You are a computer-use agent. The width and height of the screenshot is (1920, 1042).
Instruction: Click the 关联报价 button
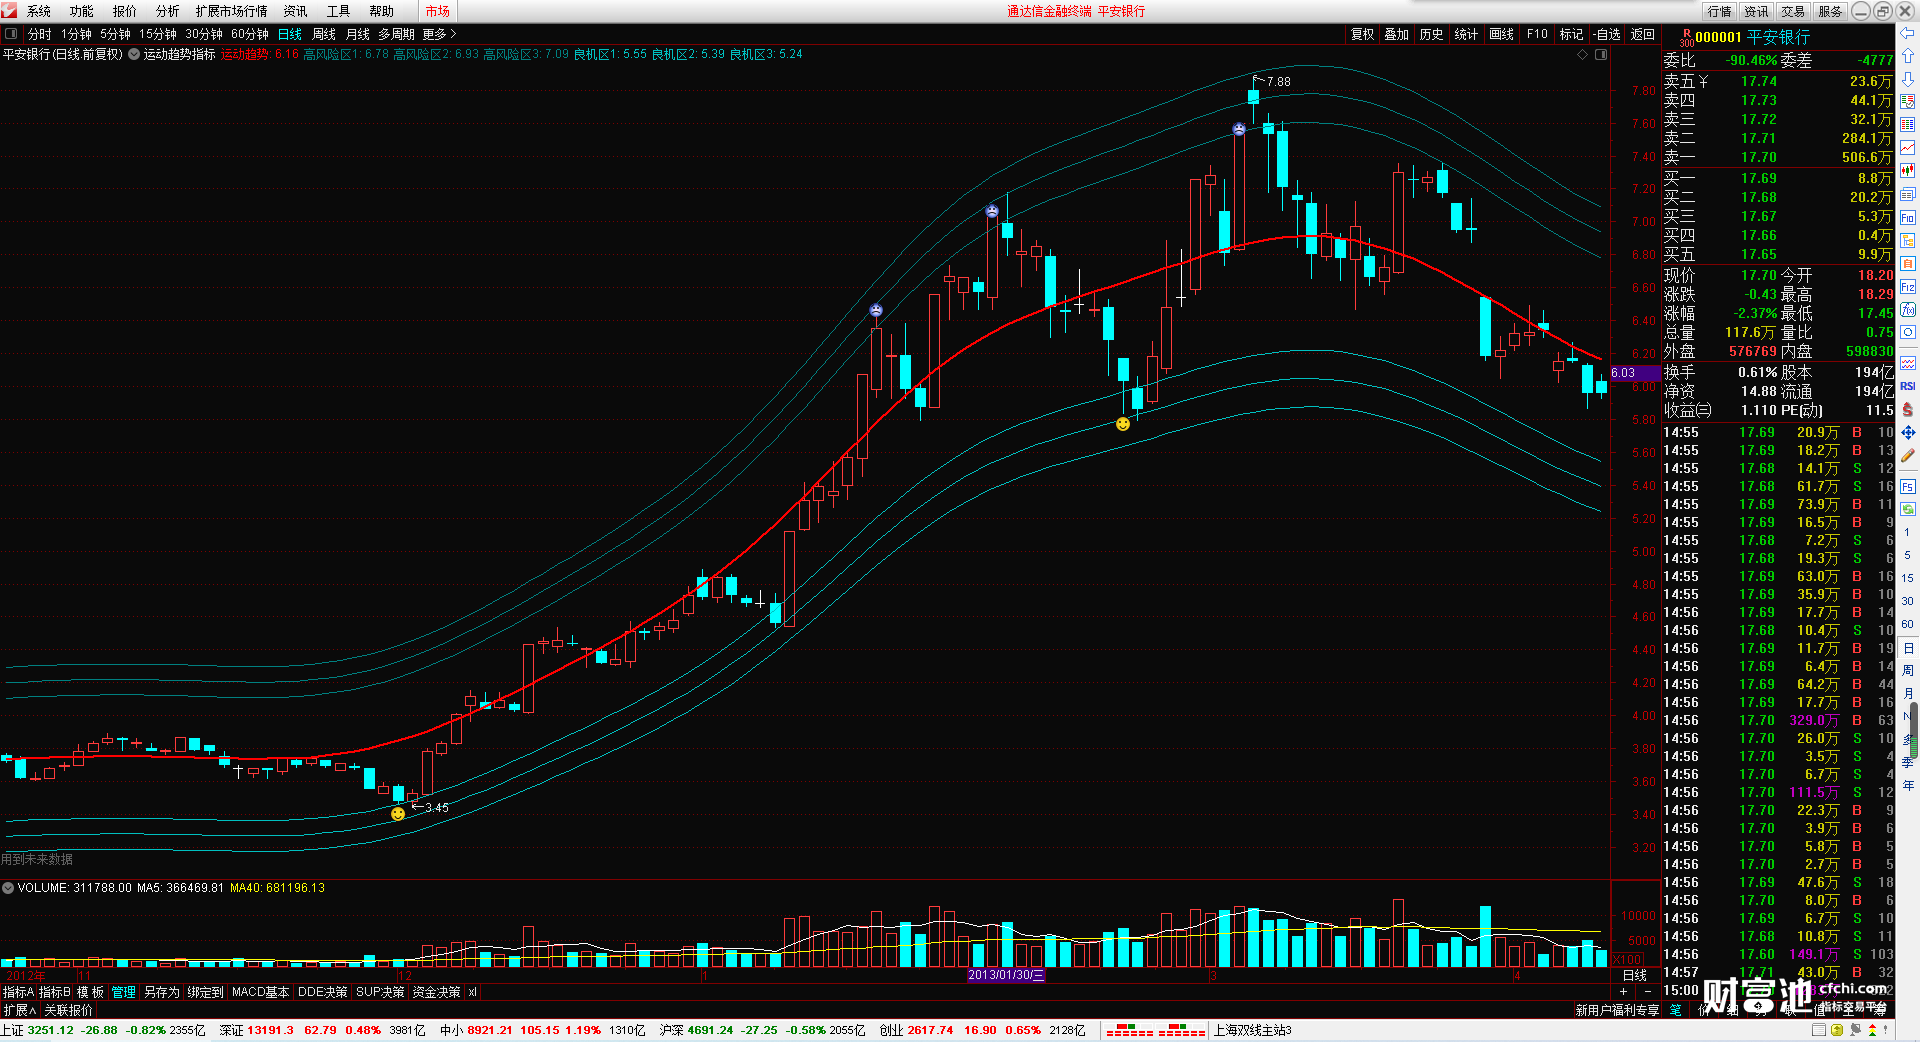(x=69, y=1010)
